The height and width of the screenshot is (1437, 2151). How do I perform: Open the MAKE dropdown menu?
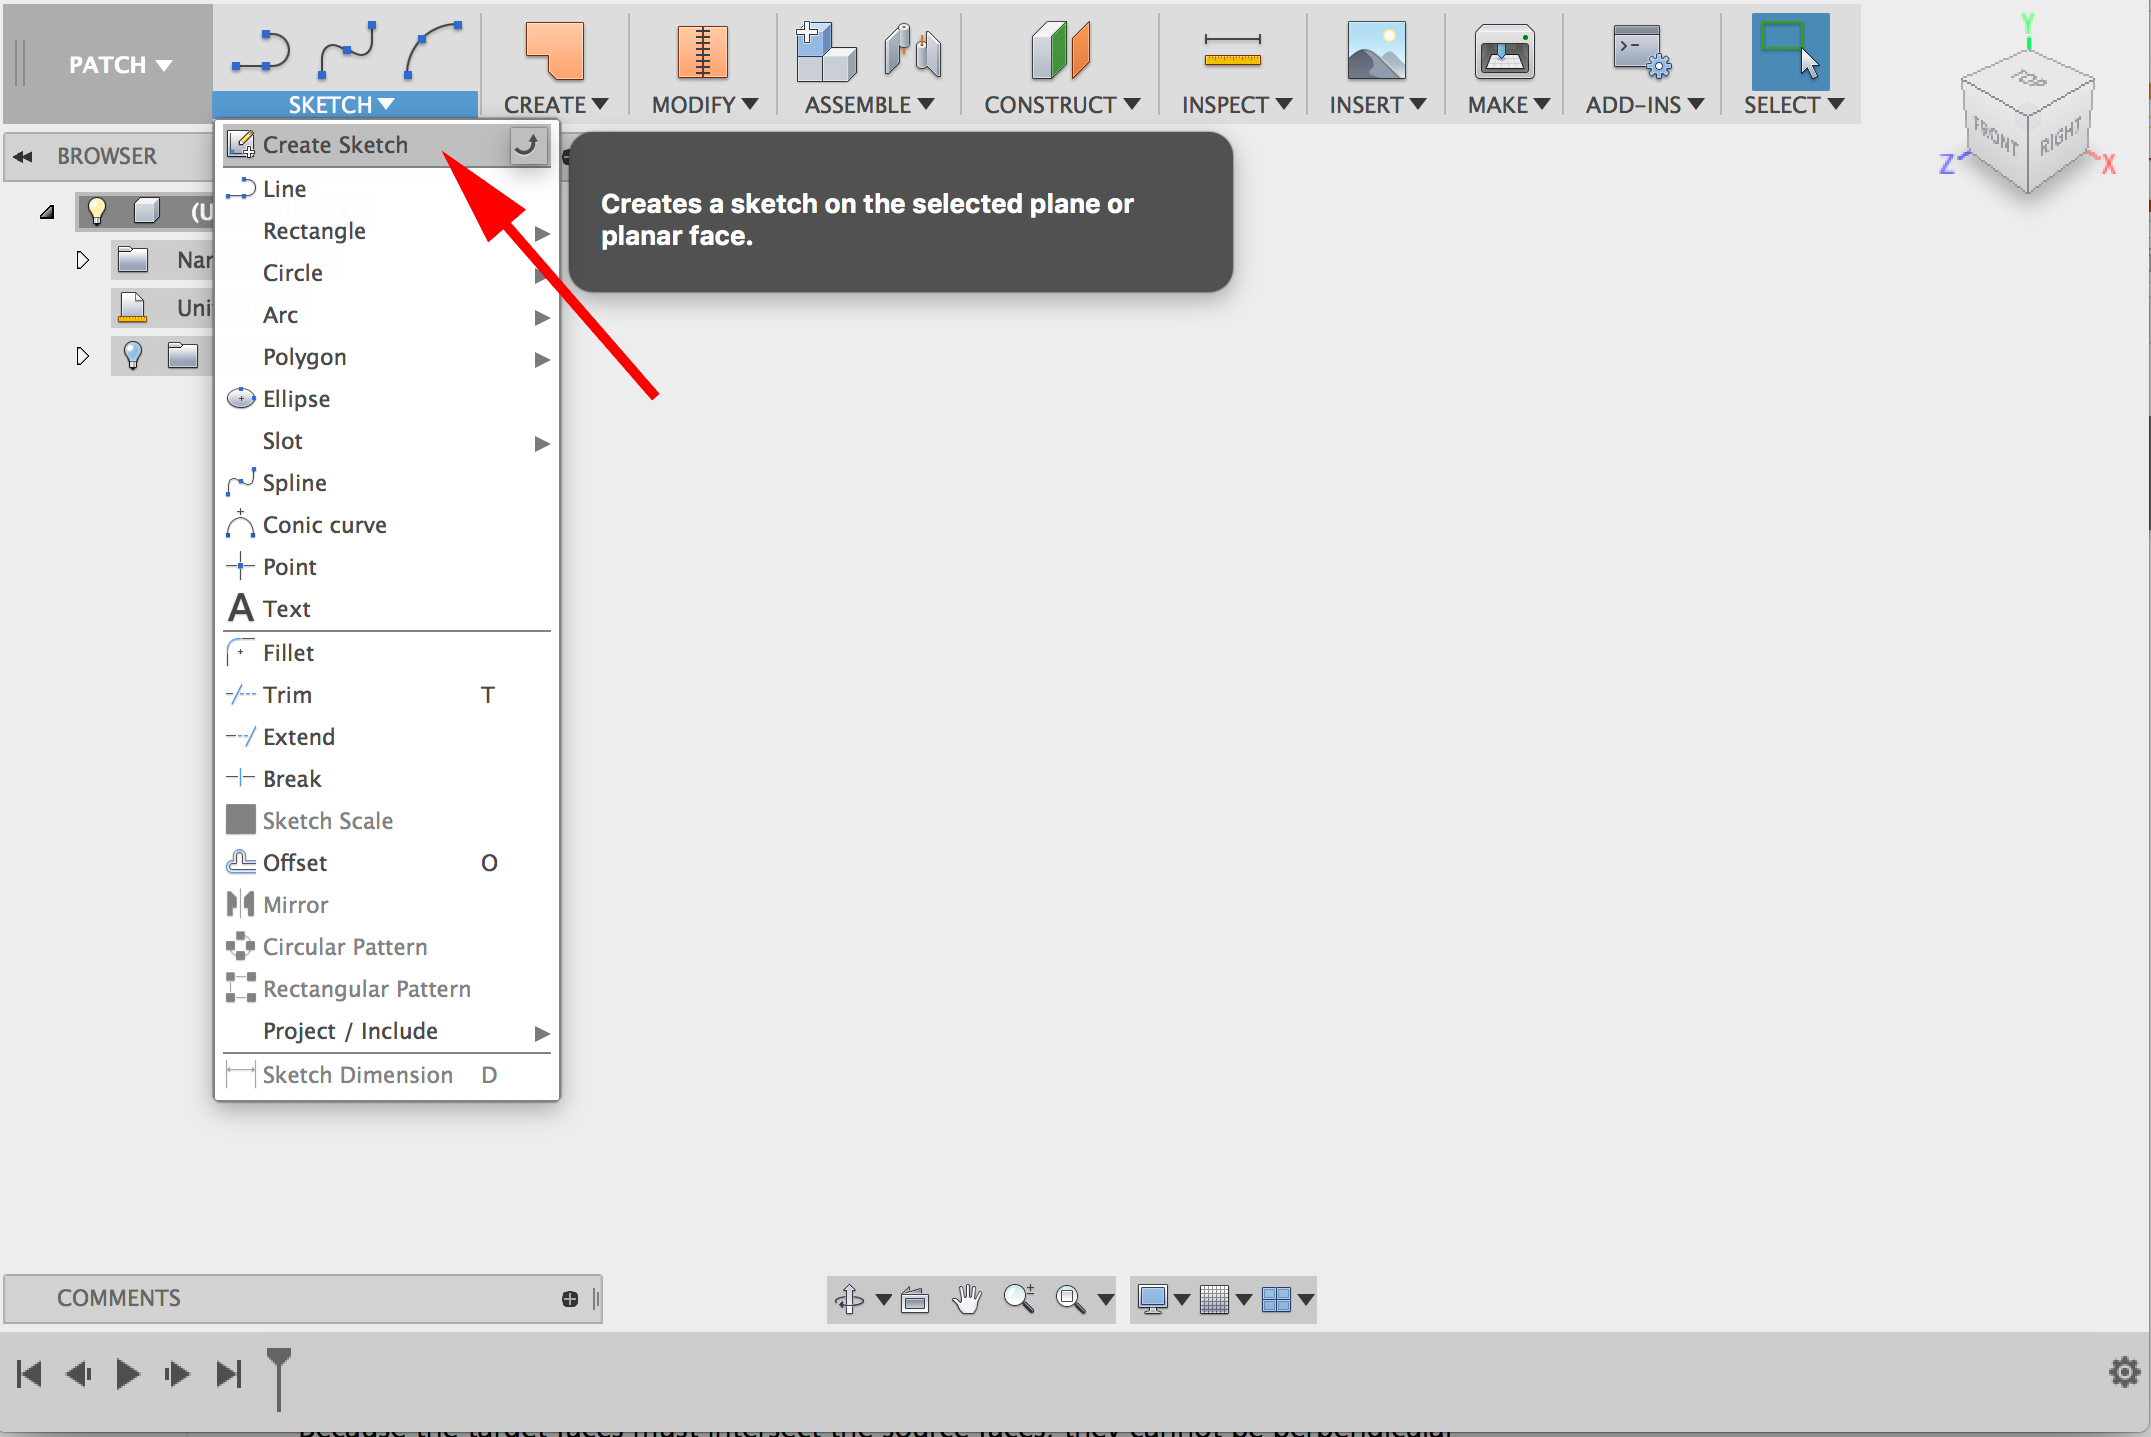(x=1509, y=105)
